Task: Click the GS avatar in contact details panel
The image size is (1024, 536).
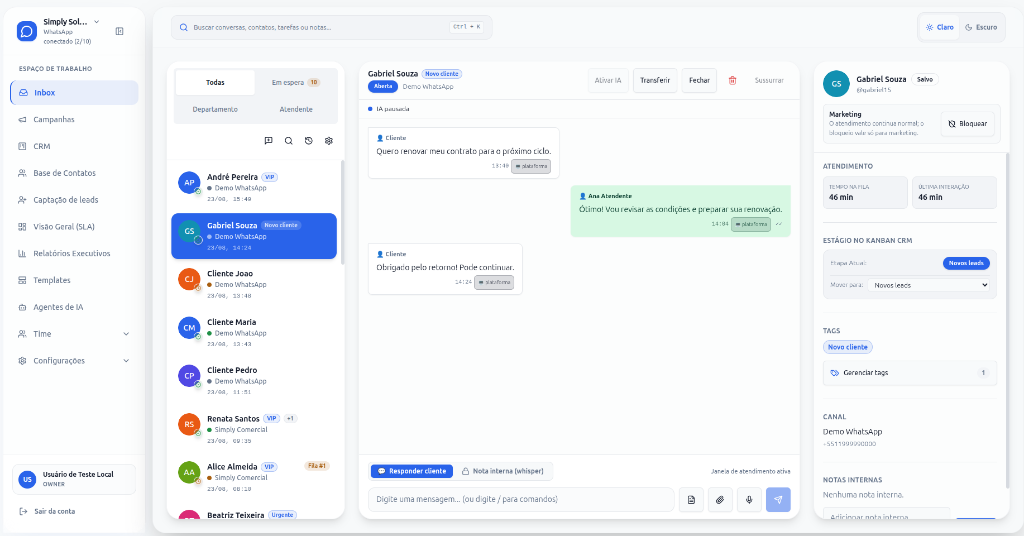Action: point(836,84)
